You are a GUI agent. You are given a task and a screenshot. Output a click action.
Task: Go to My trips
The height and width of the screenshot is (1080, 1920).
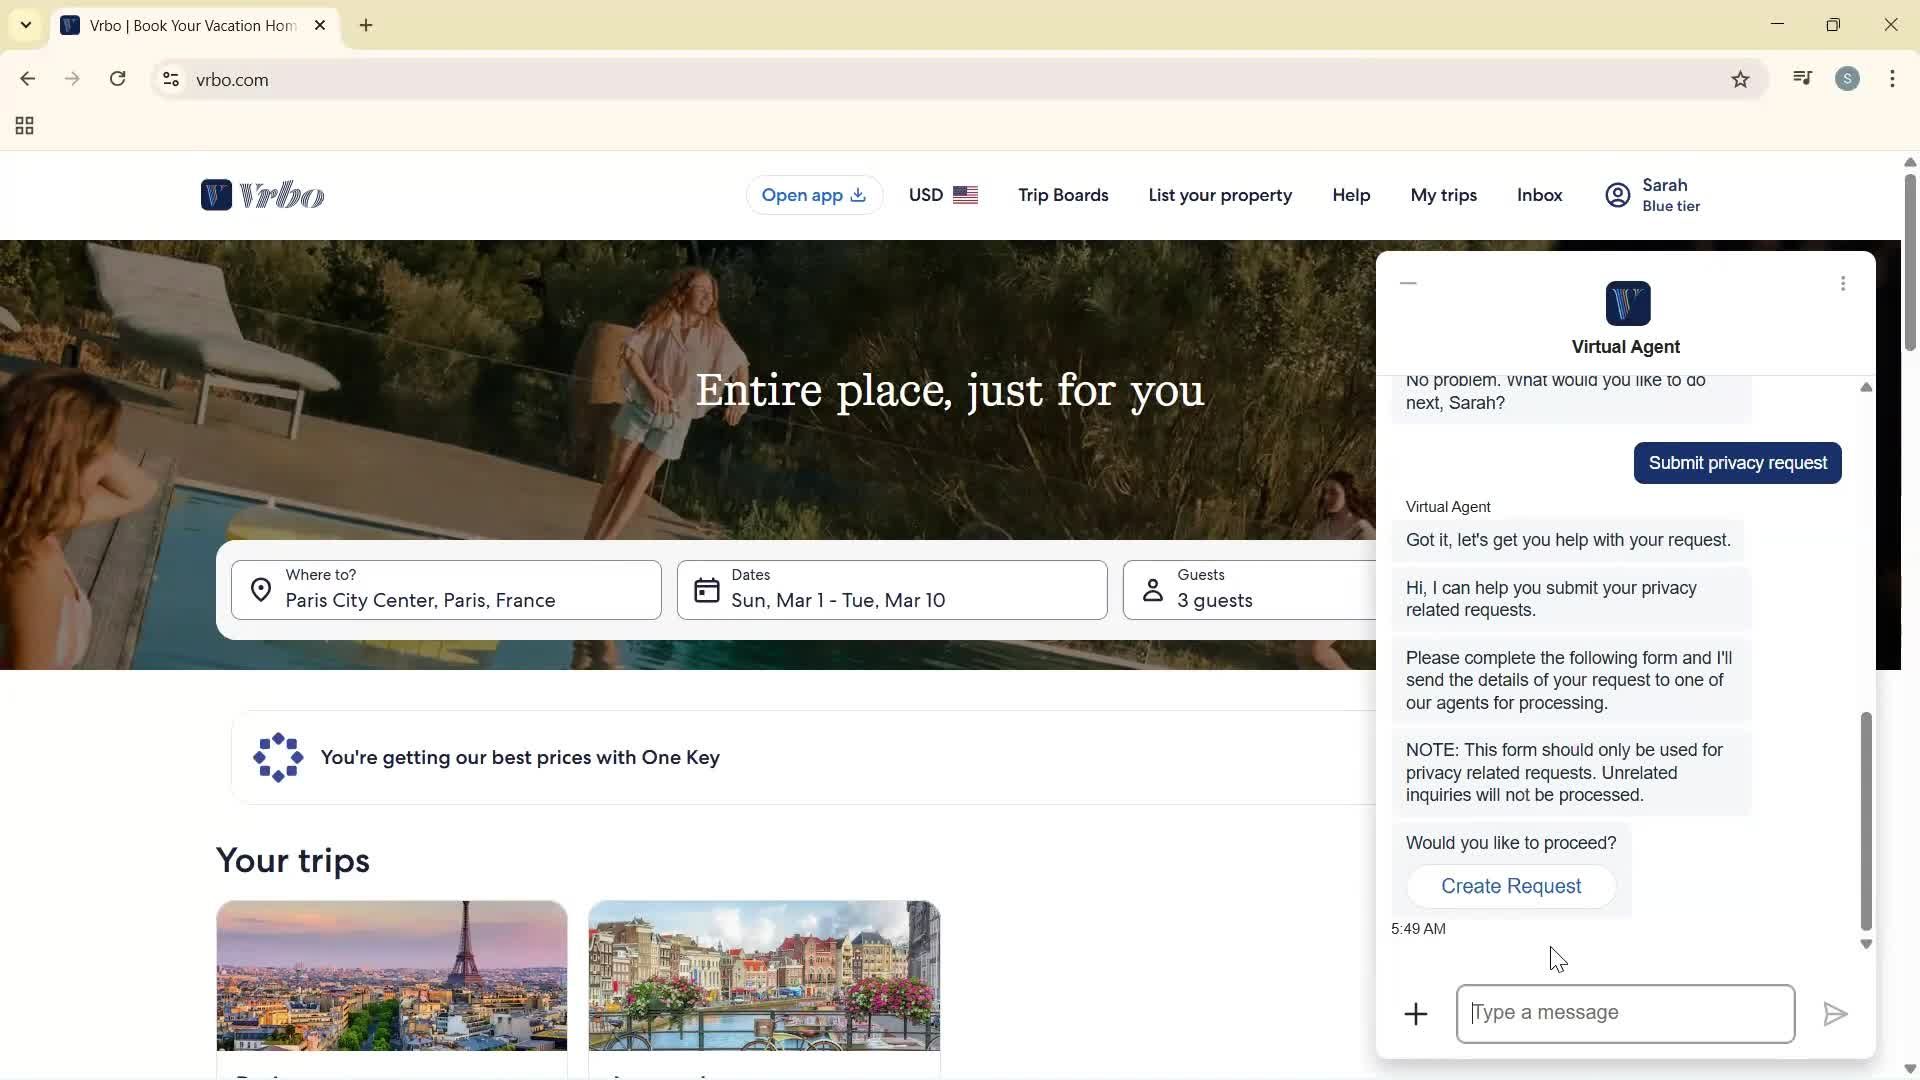pos(1443,195)
